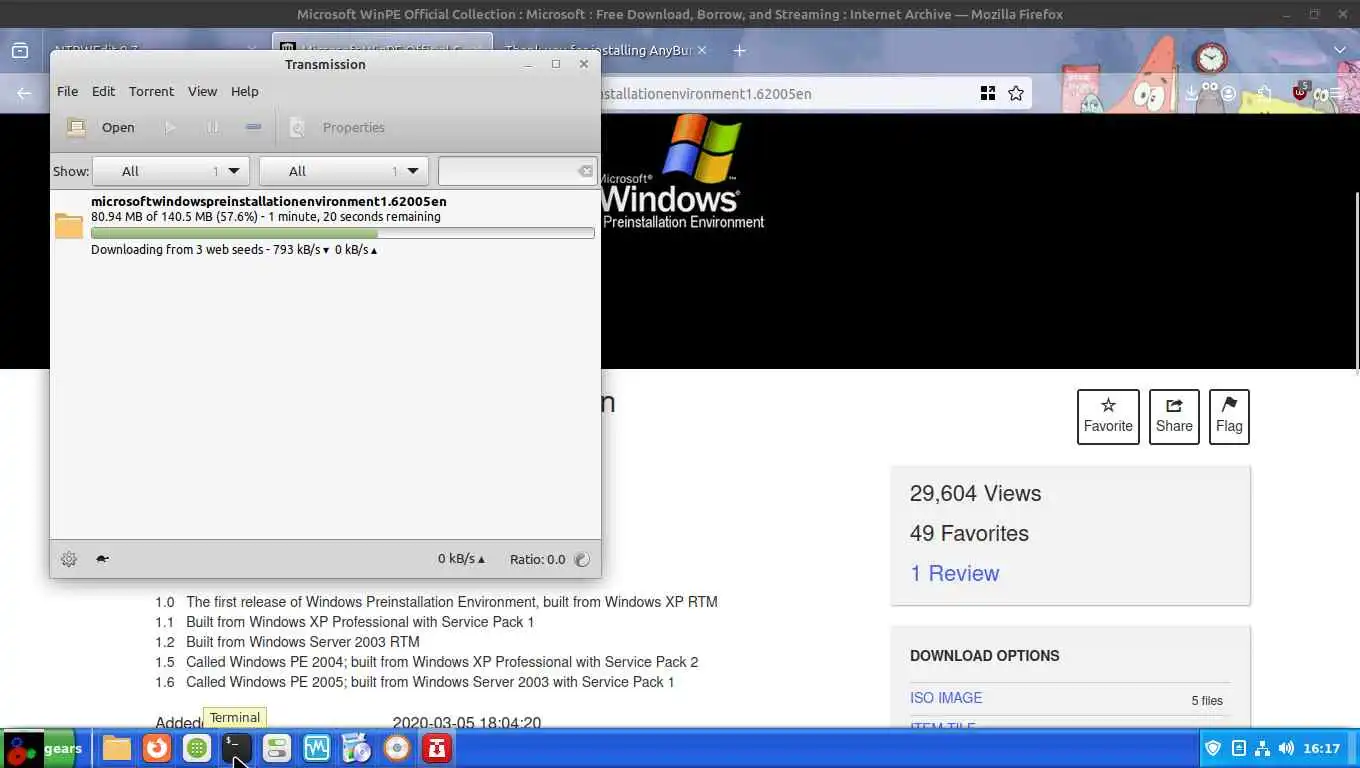Open the Torrent menu
Screen dimensions: 1360x768
151,91
